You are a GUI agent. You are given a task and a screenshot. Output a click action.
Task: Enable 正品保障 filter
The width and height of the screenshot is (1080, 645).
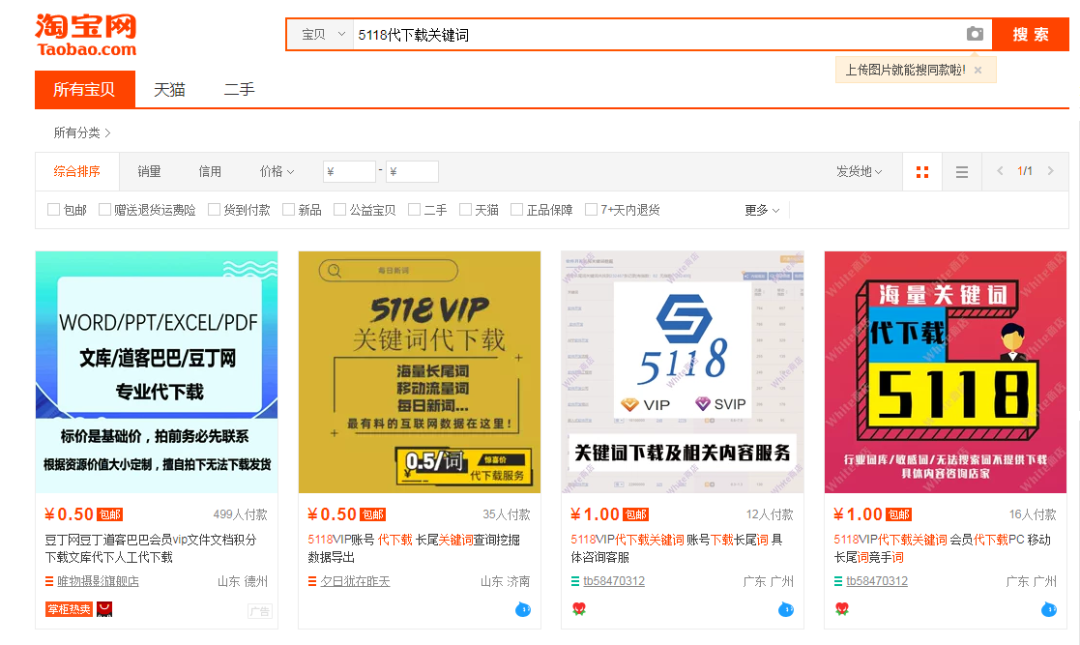click(517, 209)
